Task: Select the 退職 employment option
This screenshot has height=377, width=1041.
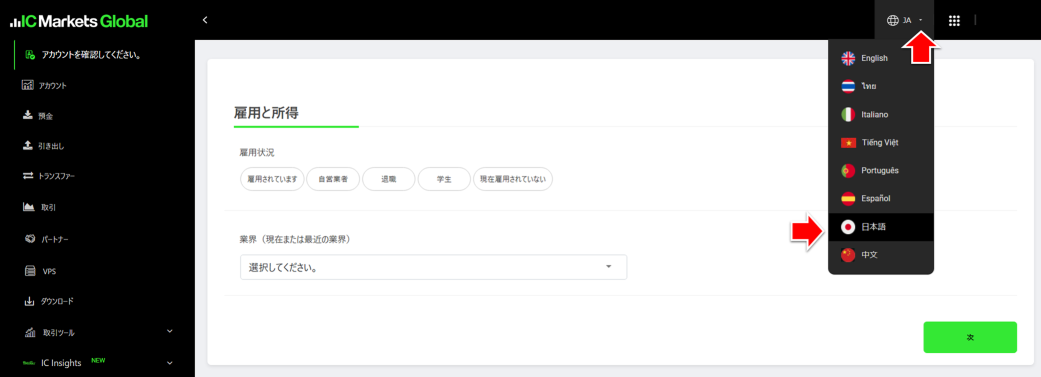Action: (x=388, y=179)
